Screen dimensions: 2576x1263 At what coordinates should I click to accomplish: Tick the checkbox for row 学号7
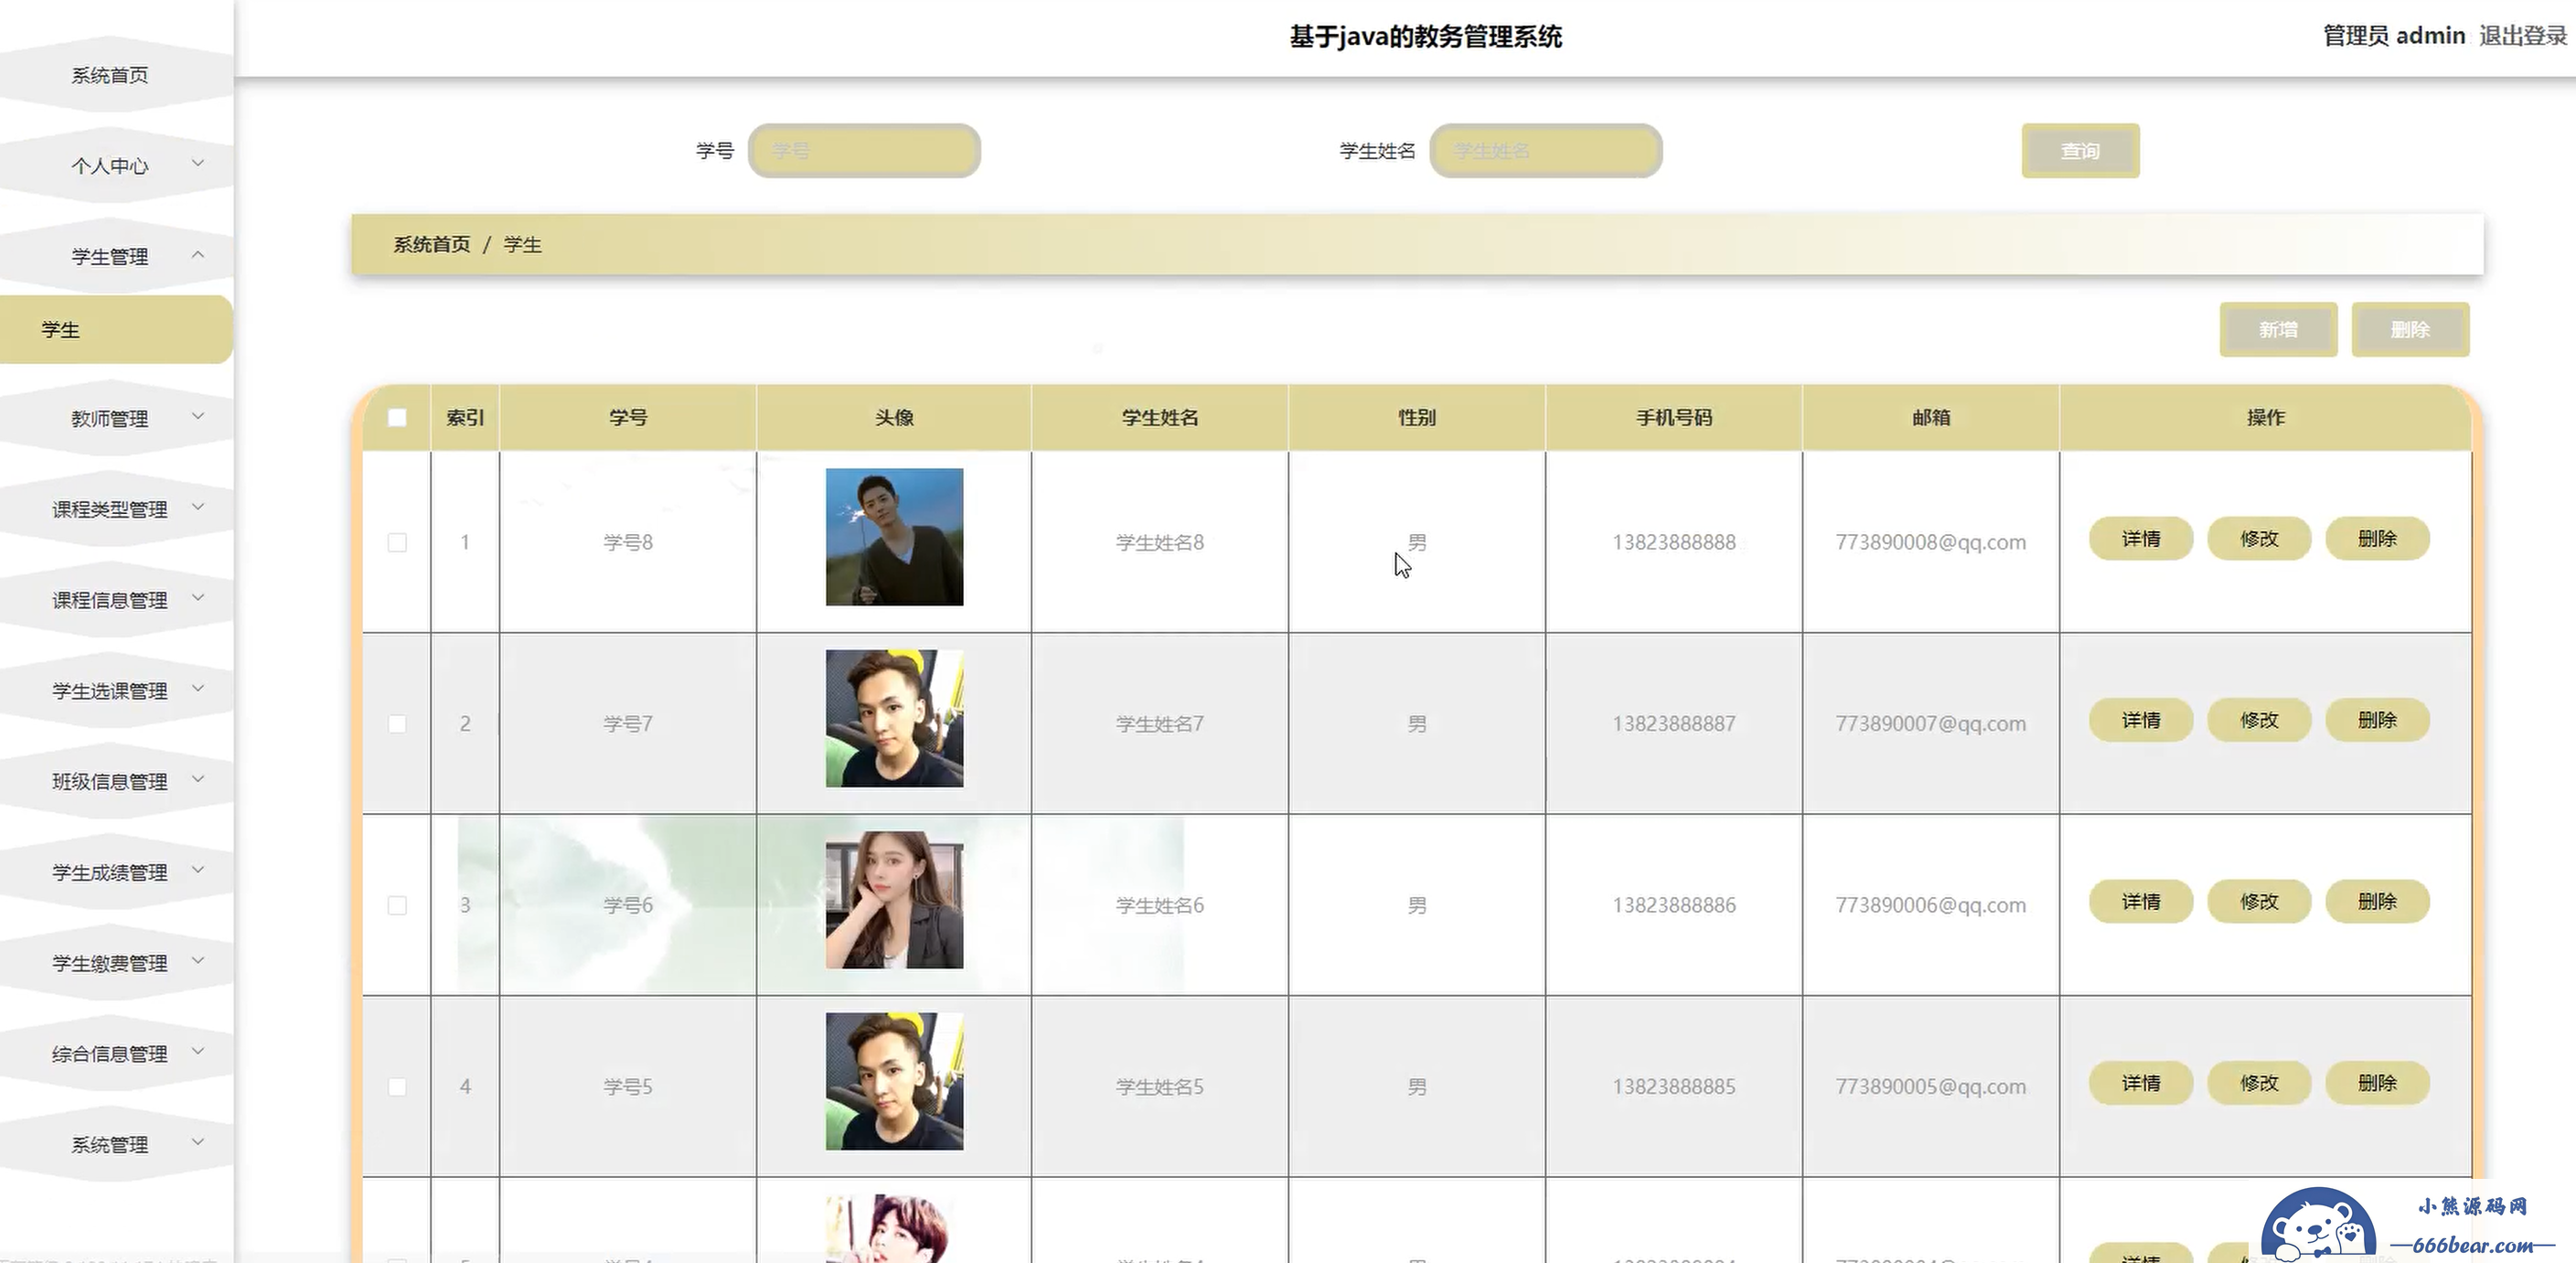coord(397,724)
